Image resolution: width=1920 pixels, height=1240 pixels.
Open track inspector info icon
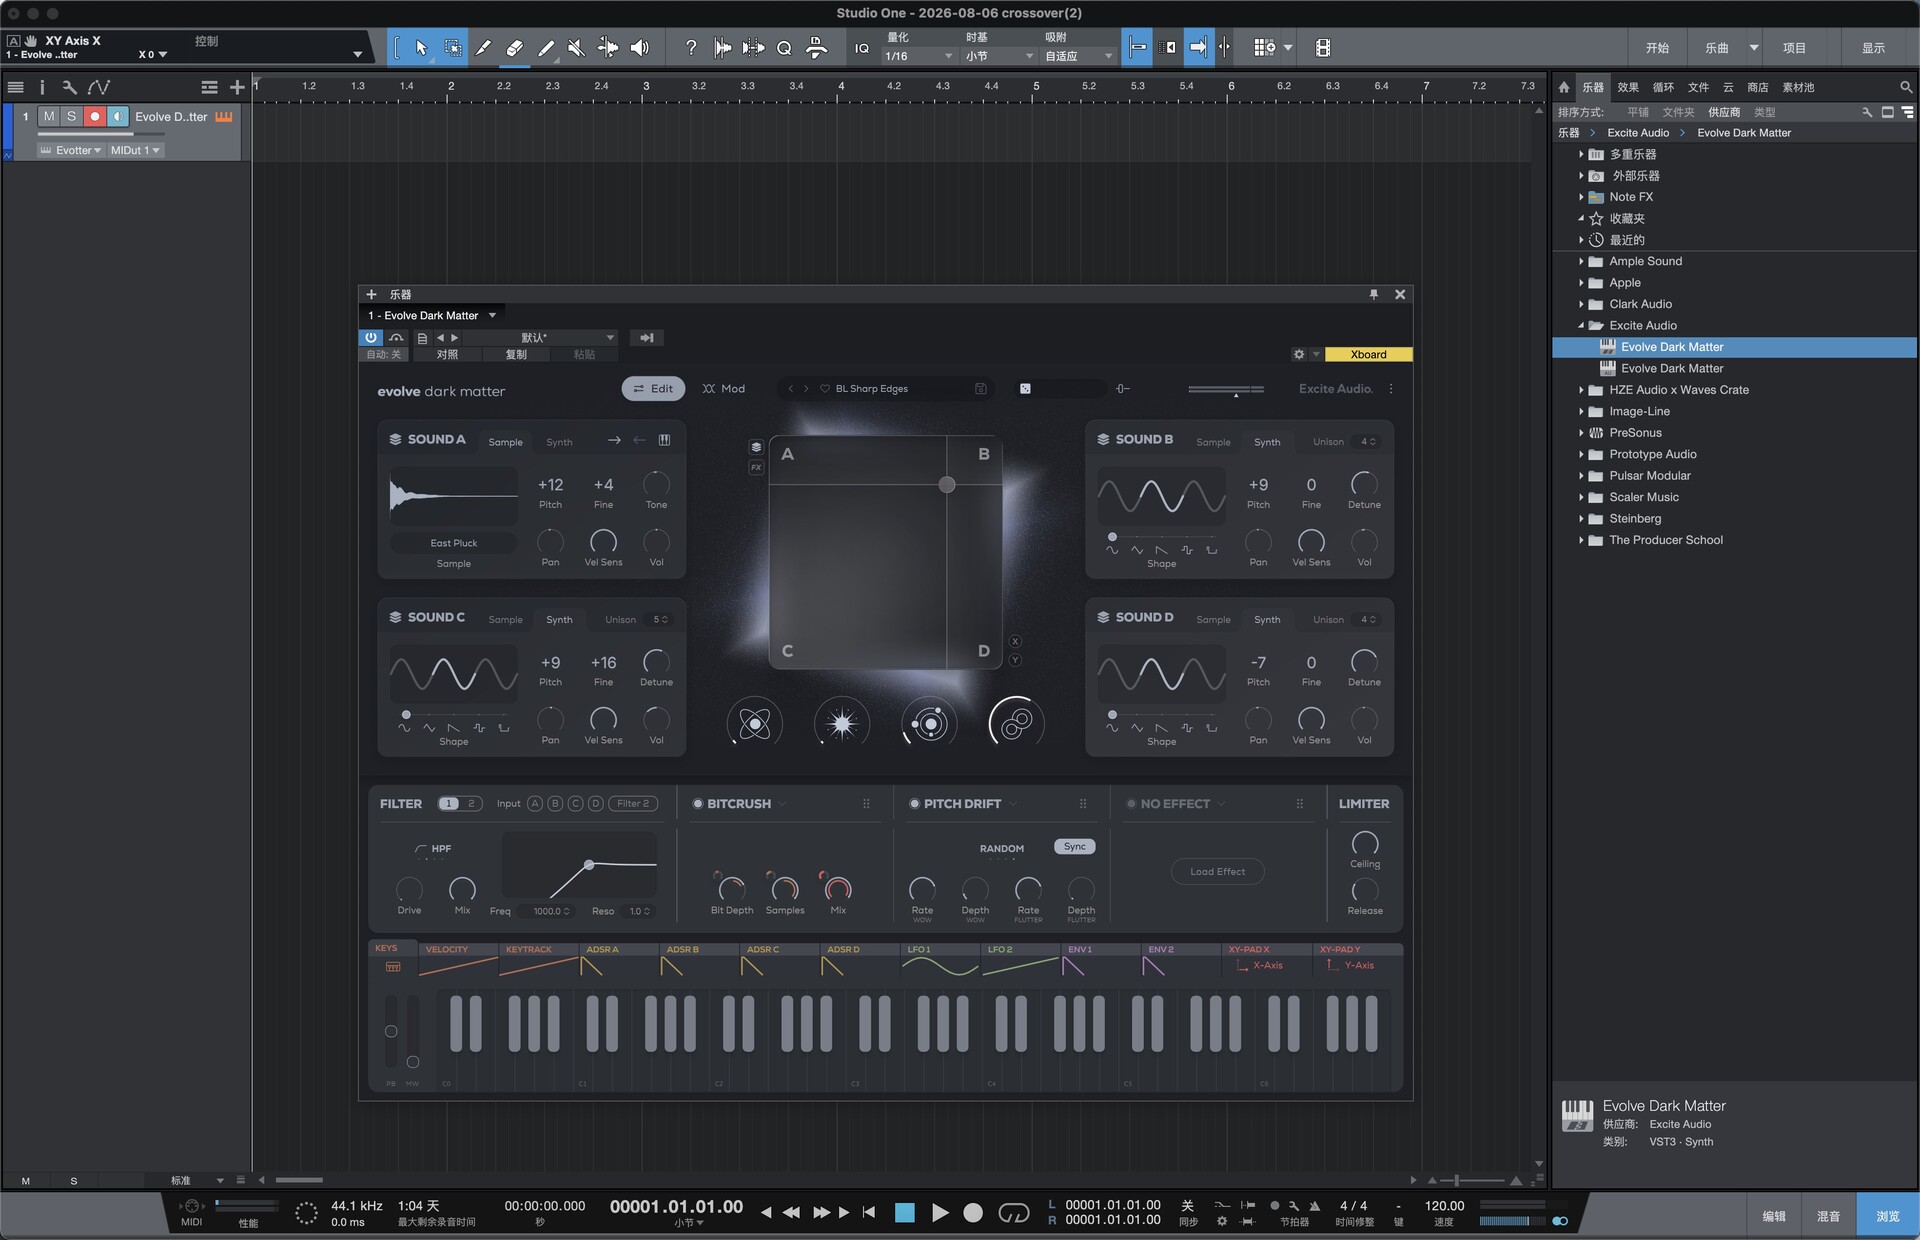(42, 87)
